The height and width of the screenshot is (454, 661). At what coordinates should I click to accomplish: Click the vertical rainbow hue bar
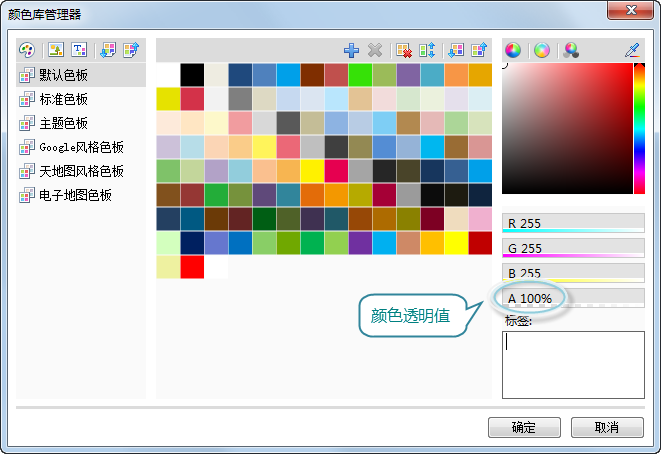point(640,129)
